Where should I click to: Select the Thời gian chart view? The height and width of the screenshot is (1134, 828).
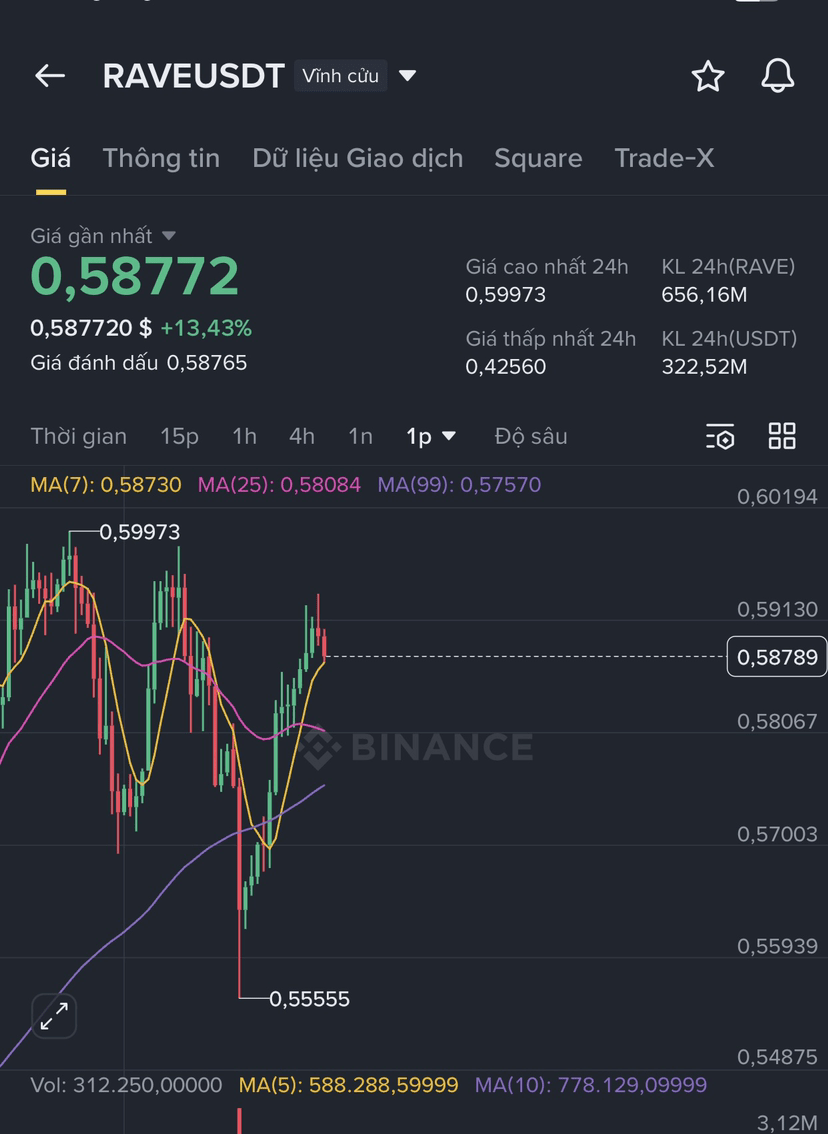[x=79, y=436]
